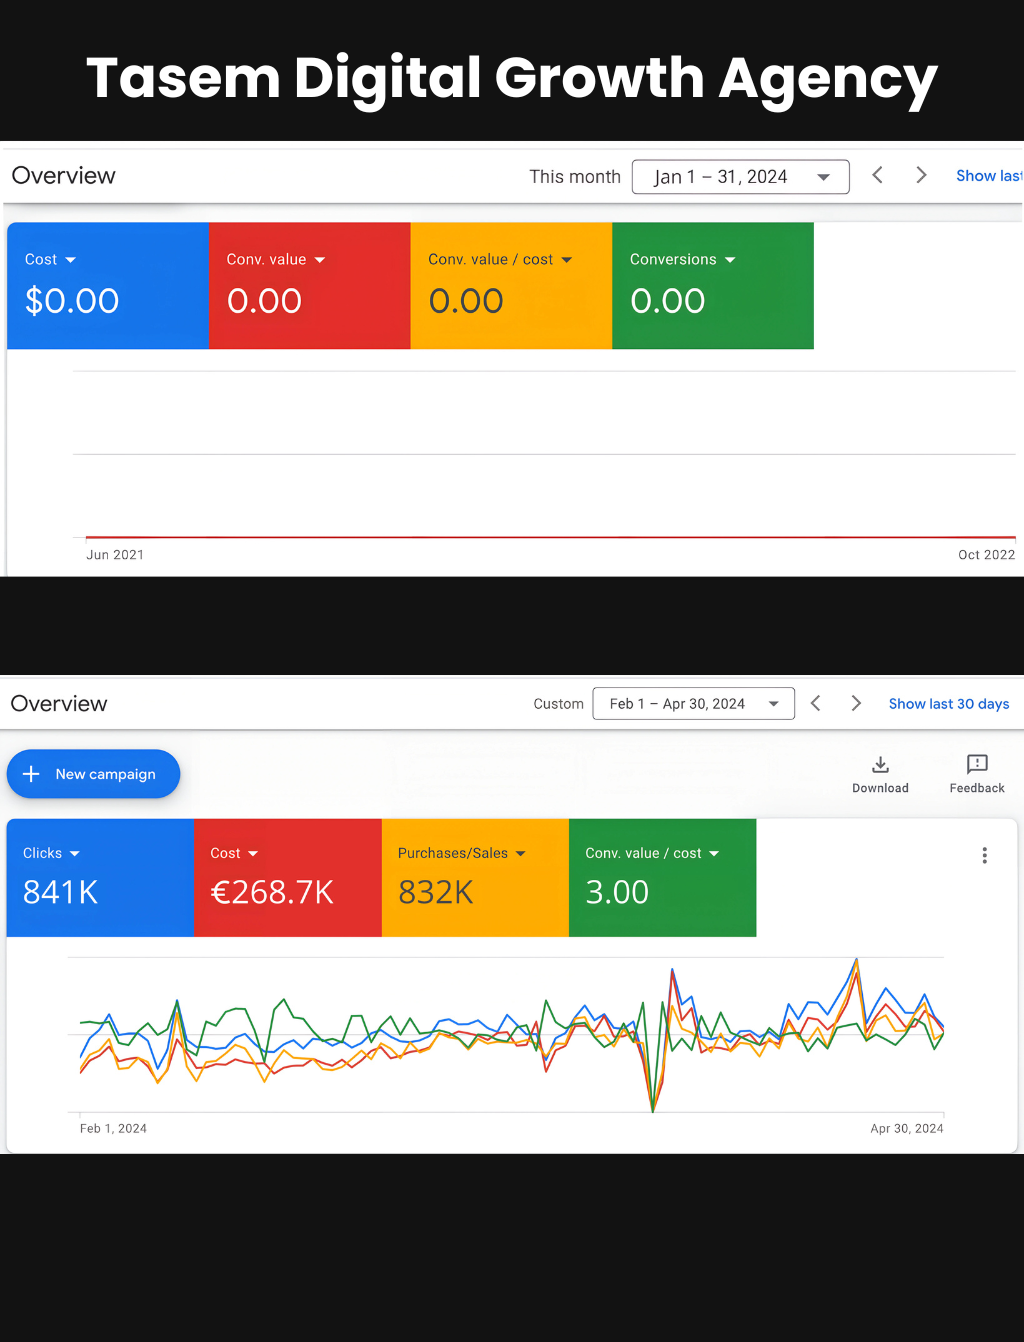Image resolution: width=1024 pixels, height=1342 pixels.
Task: Click next period arrow beside Feb–Apr range
Action: tap(856, 703)
